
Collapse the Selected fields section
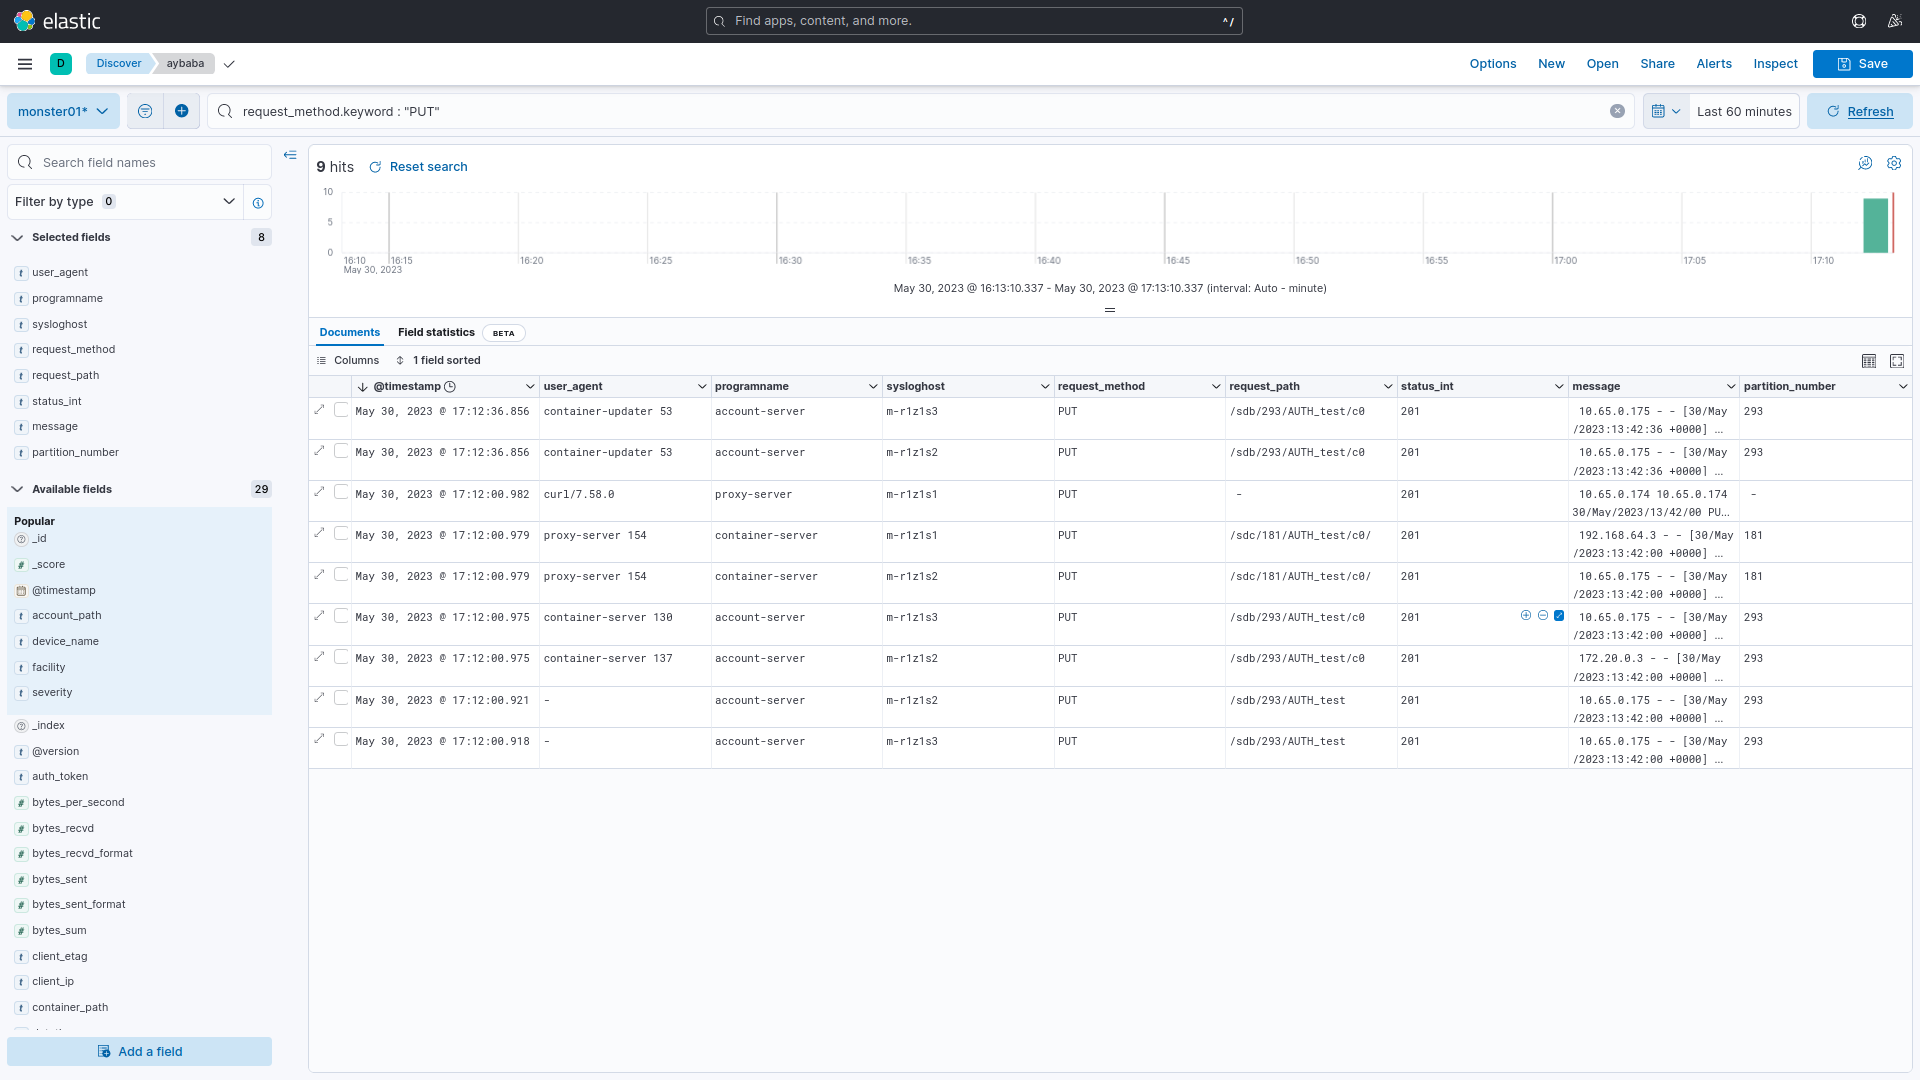click(x=18, y=238)
